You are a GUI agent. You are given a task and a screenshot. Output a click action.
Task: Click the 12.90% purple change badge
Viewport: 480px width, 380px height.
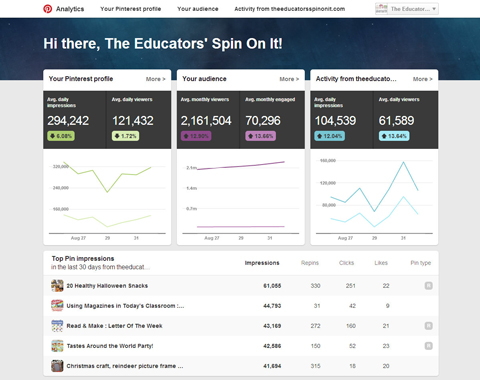pyautogui.click(x=196, y=136)
